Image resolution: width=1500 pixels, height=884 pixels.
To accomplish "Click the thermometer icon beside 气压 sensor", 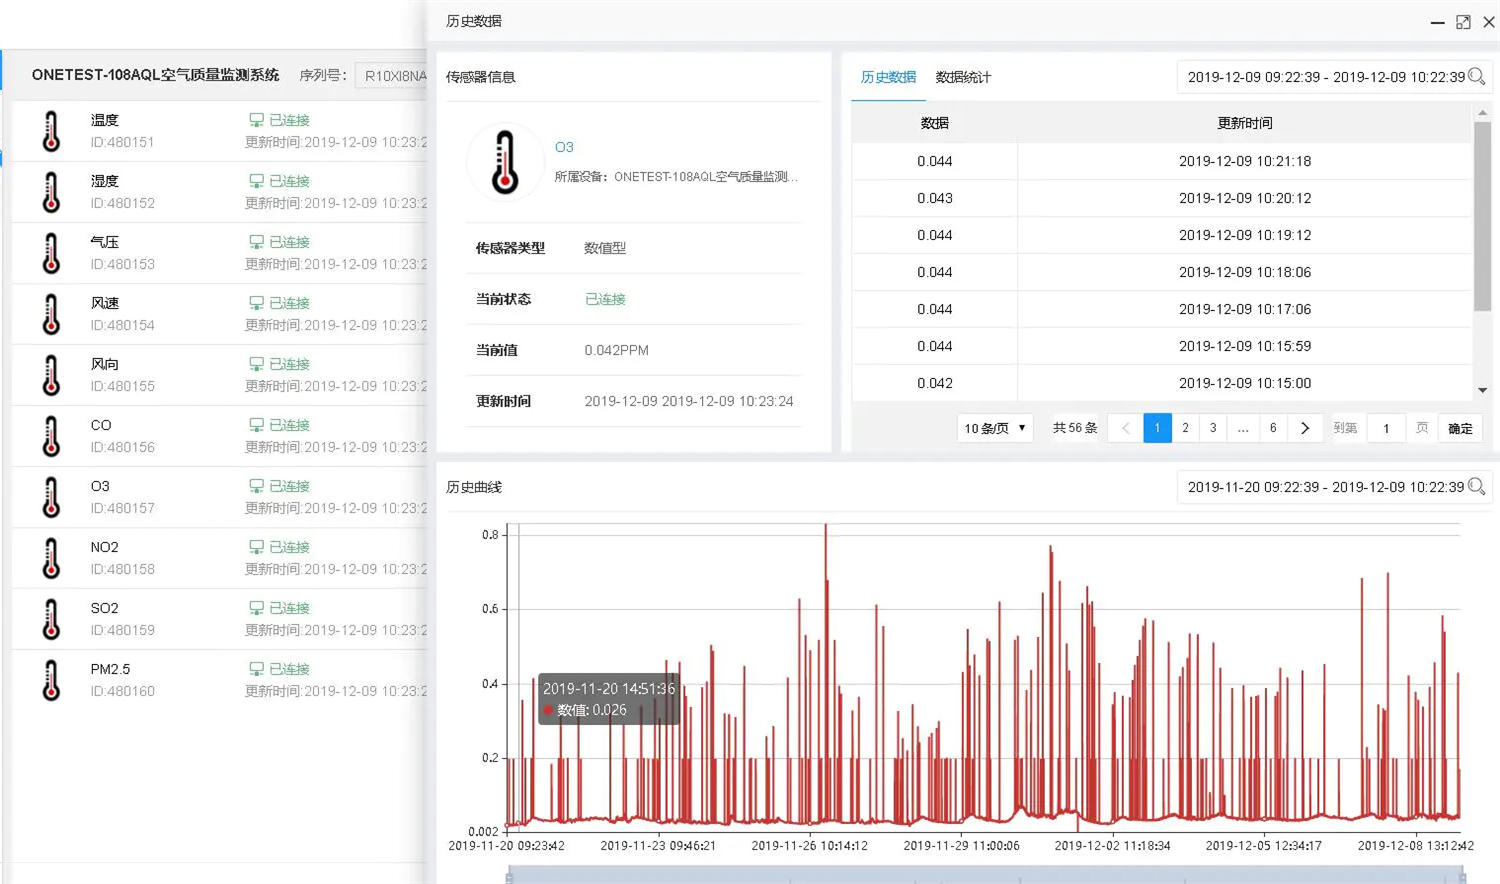I will 51,253.
